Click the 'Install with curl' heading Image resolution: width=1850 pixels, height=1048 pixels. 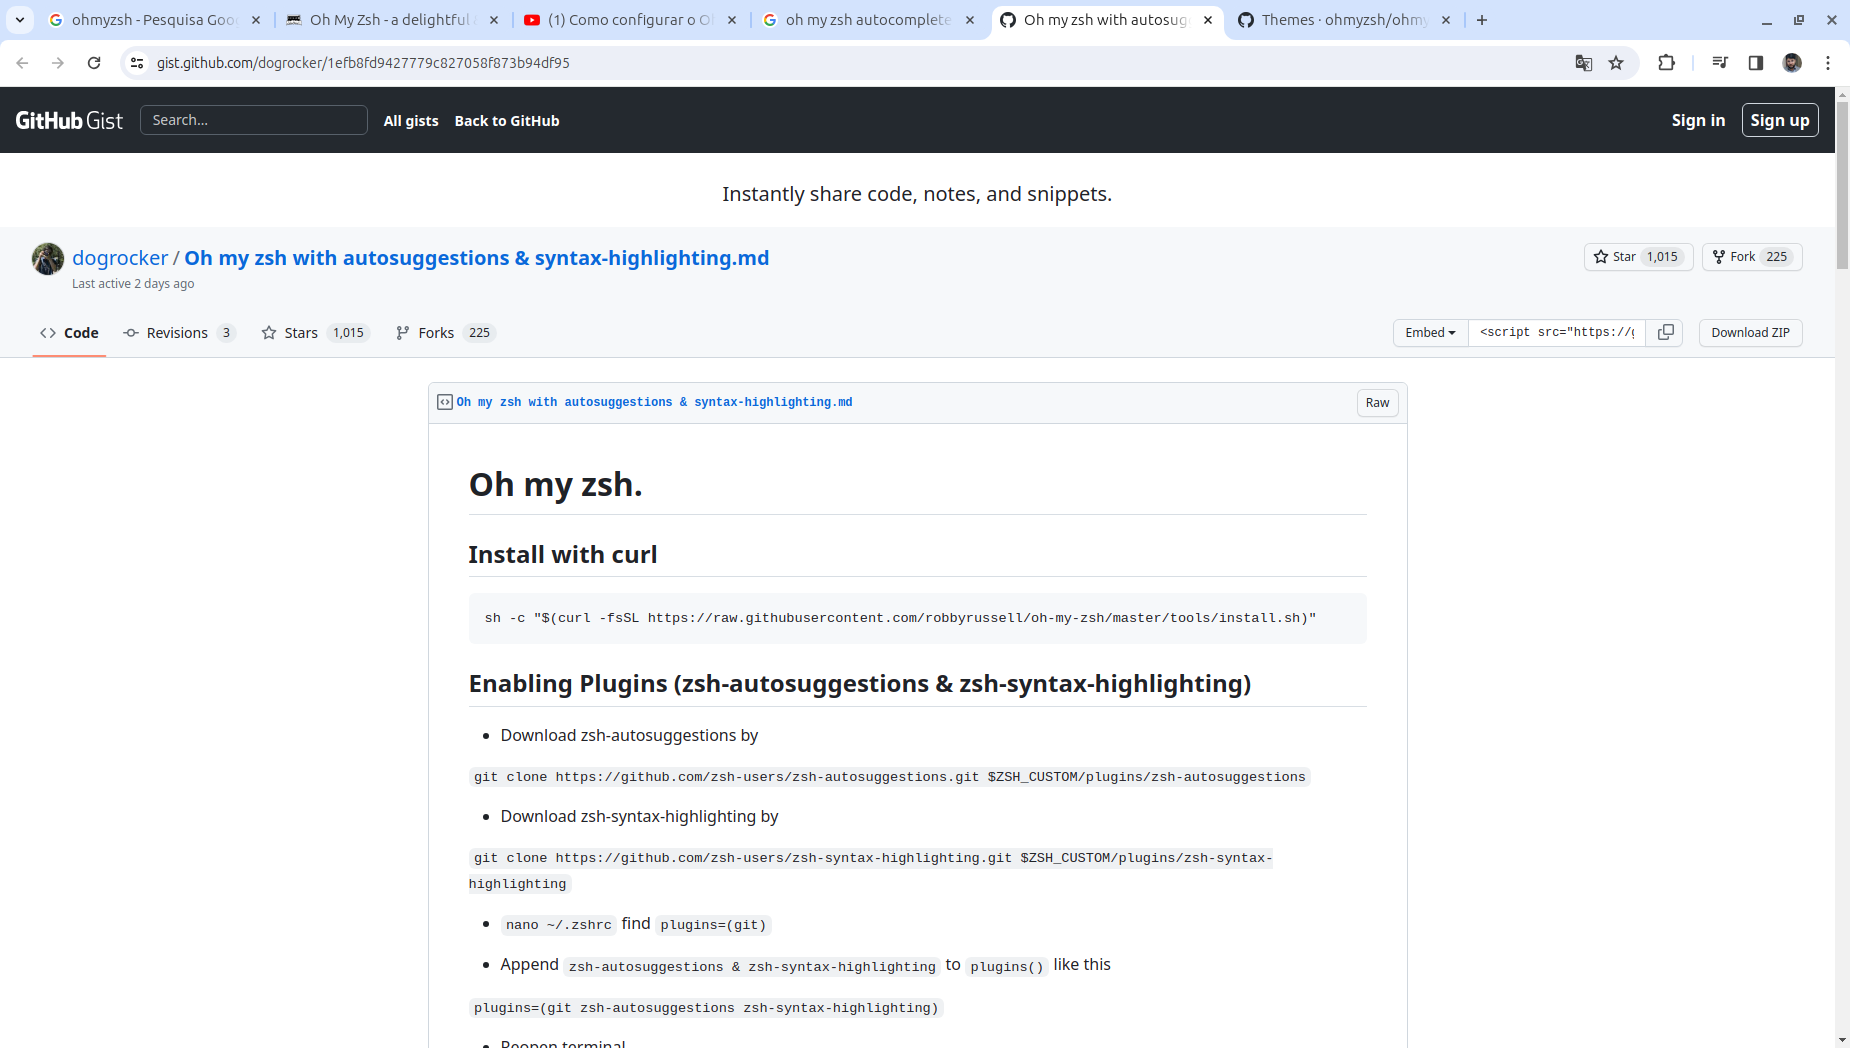pos(563,555)
